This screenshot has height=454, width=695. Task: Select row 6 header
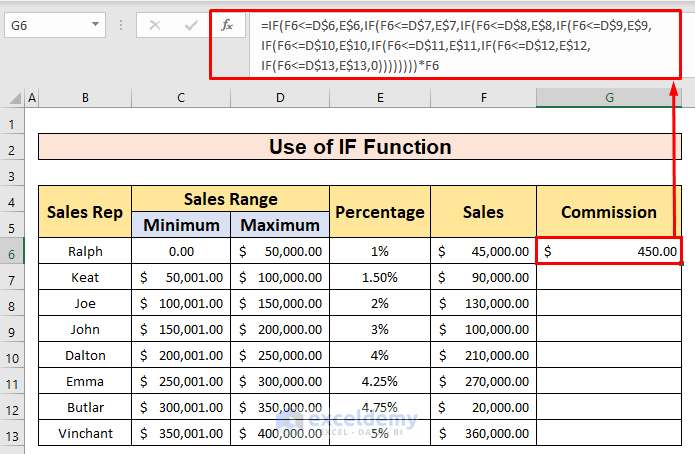[x=12, y=252]
